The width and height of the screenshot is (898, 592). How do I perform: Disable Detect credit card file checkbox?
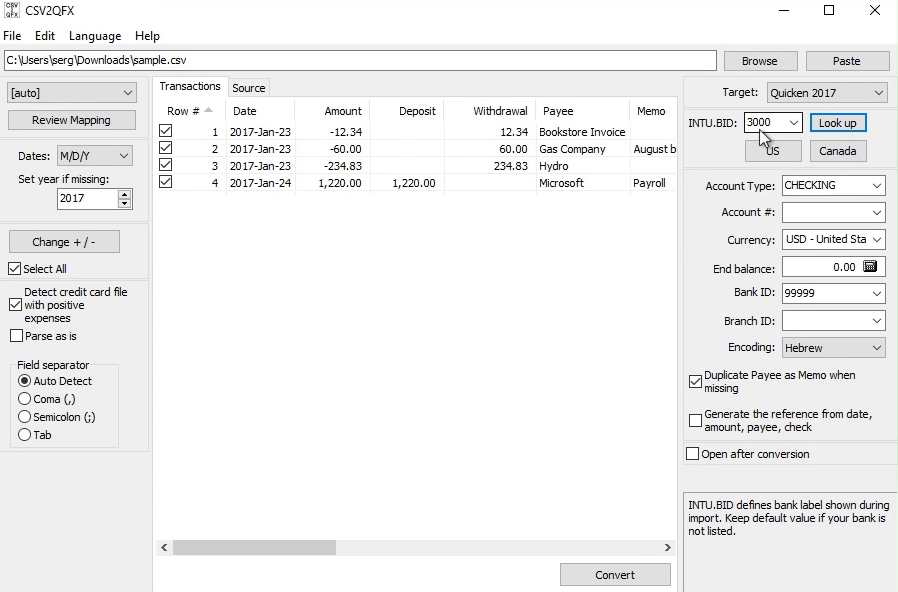coord(15,305)
